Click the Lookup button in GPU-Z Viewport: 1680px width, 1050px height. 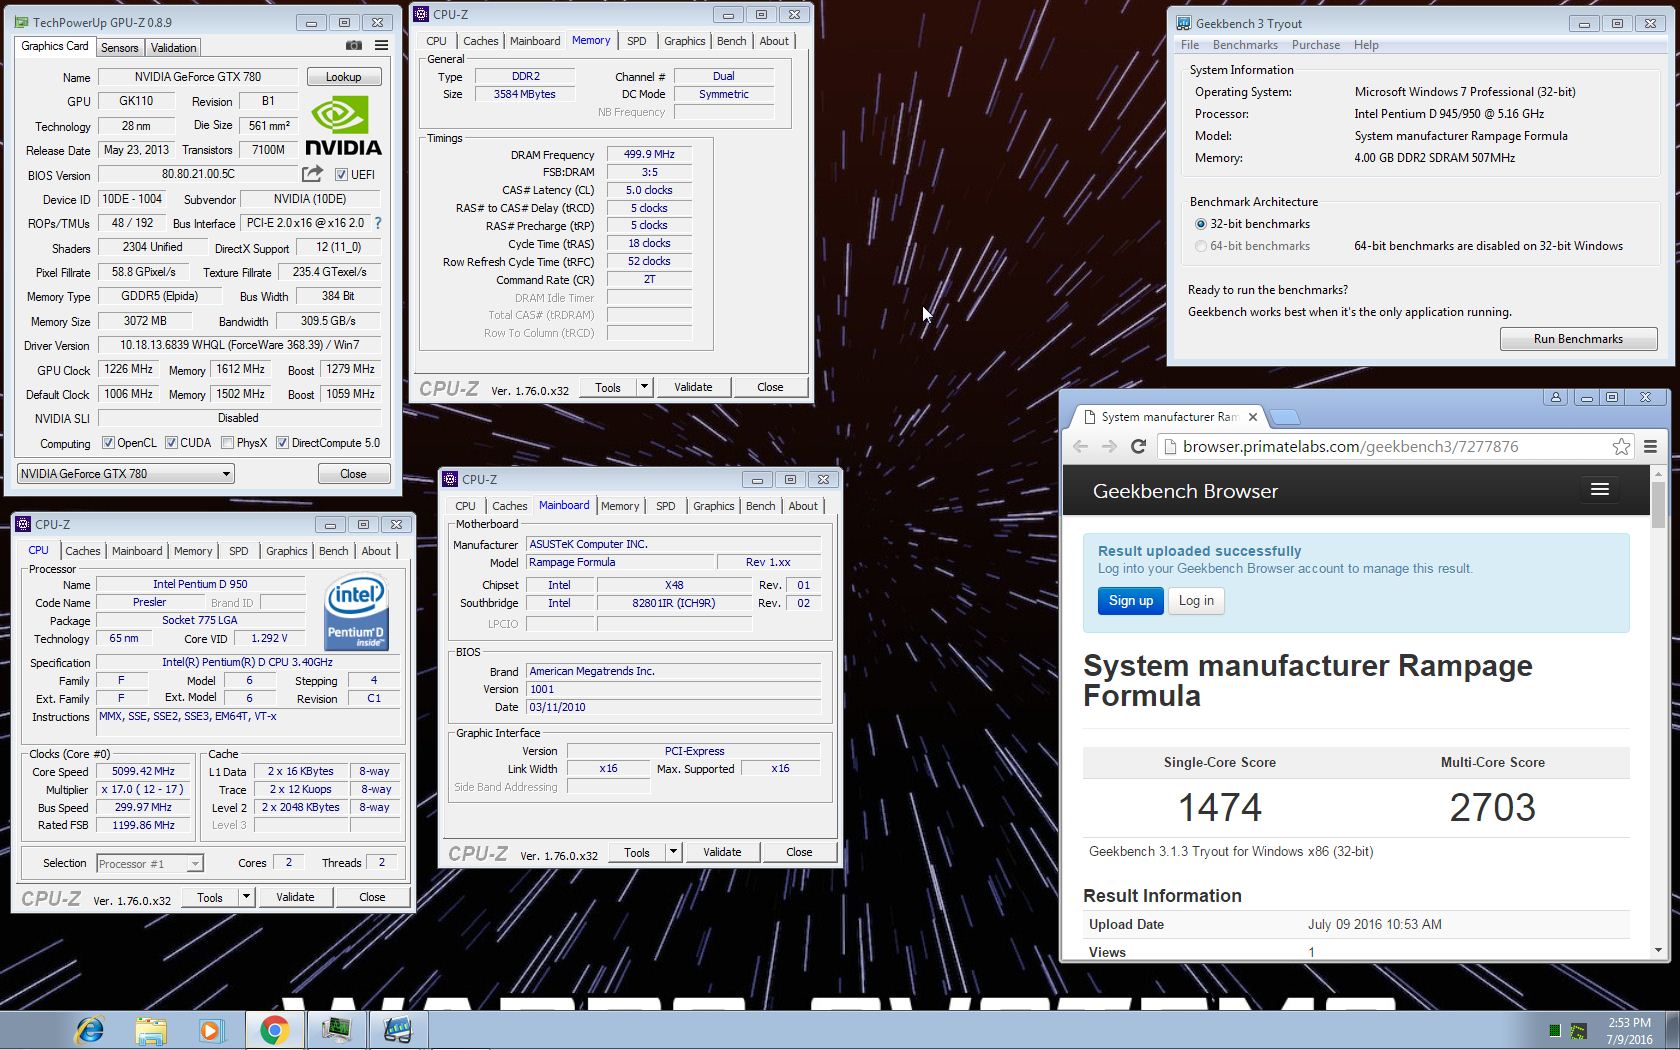point(343,77)
